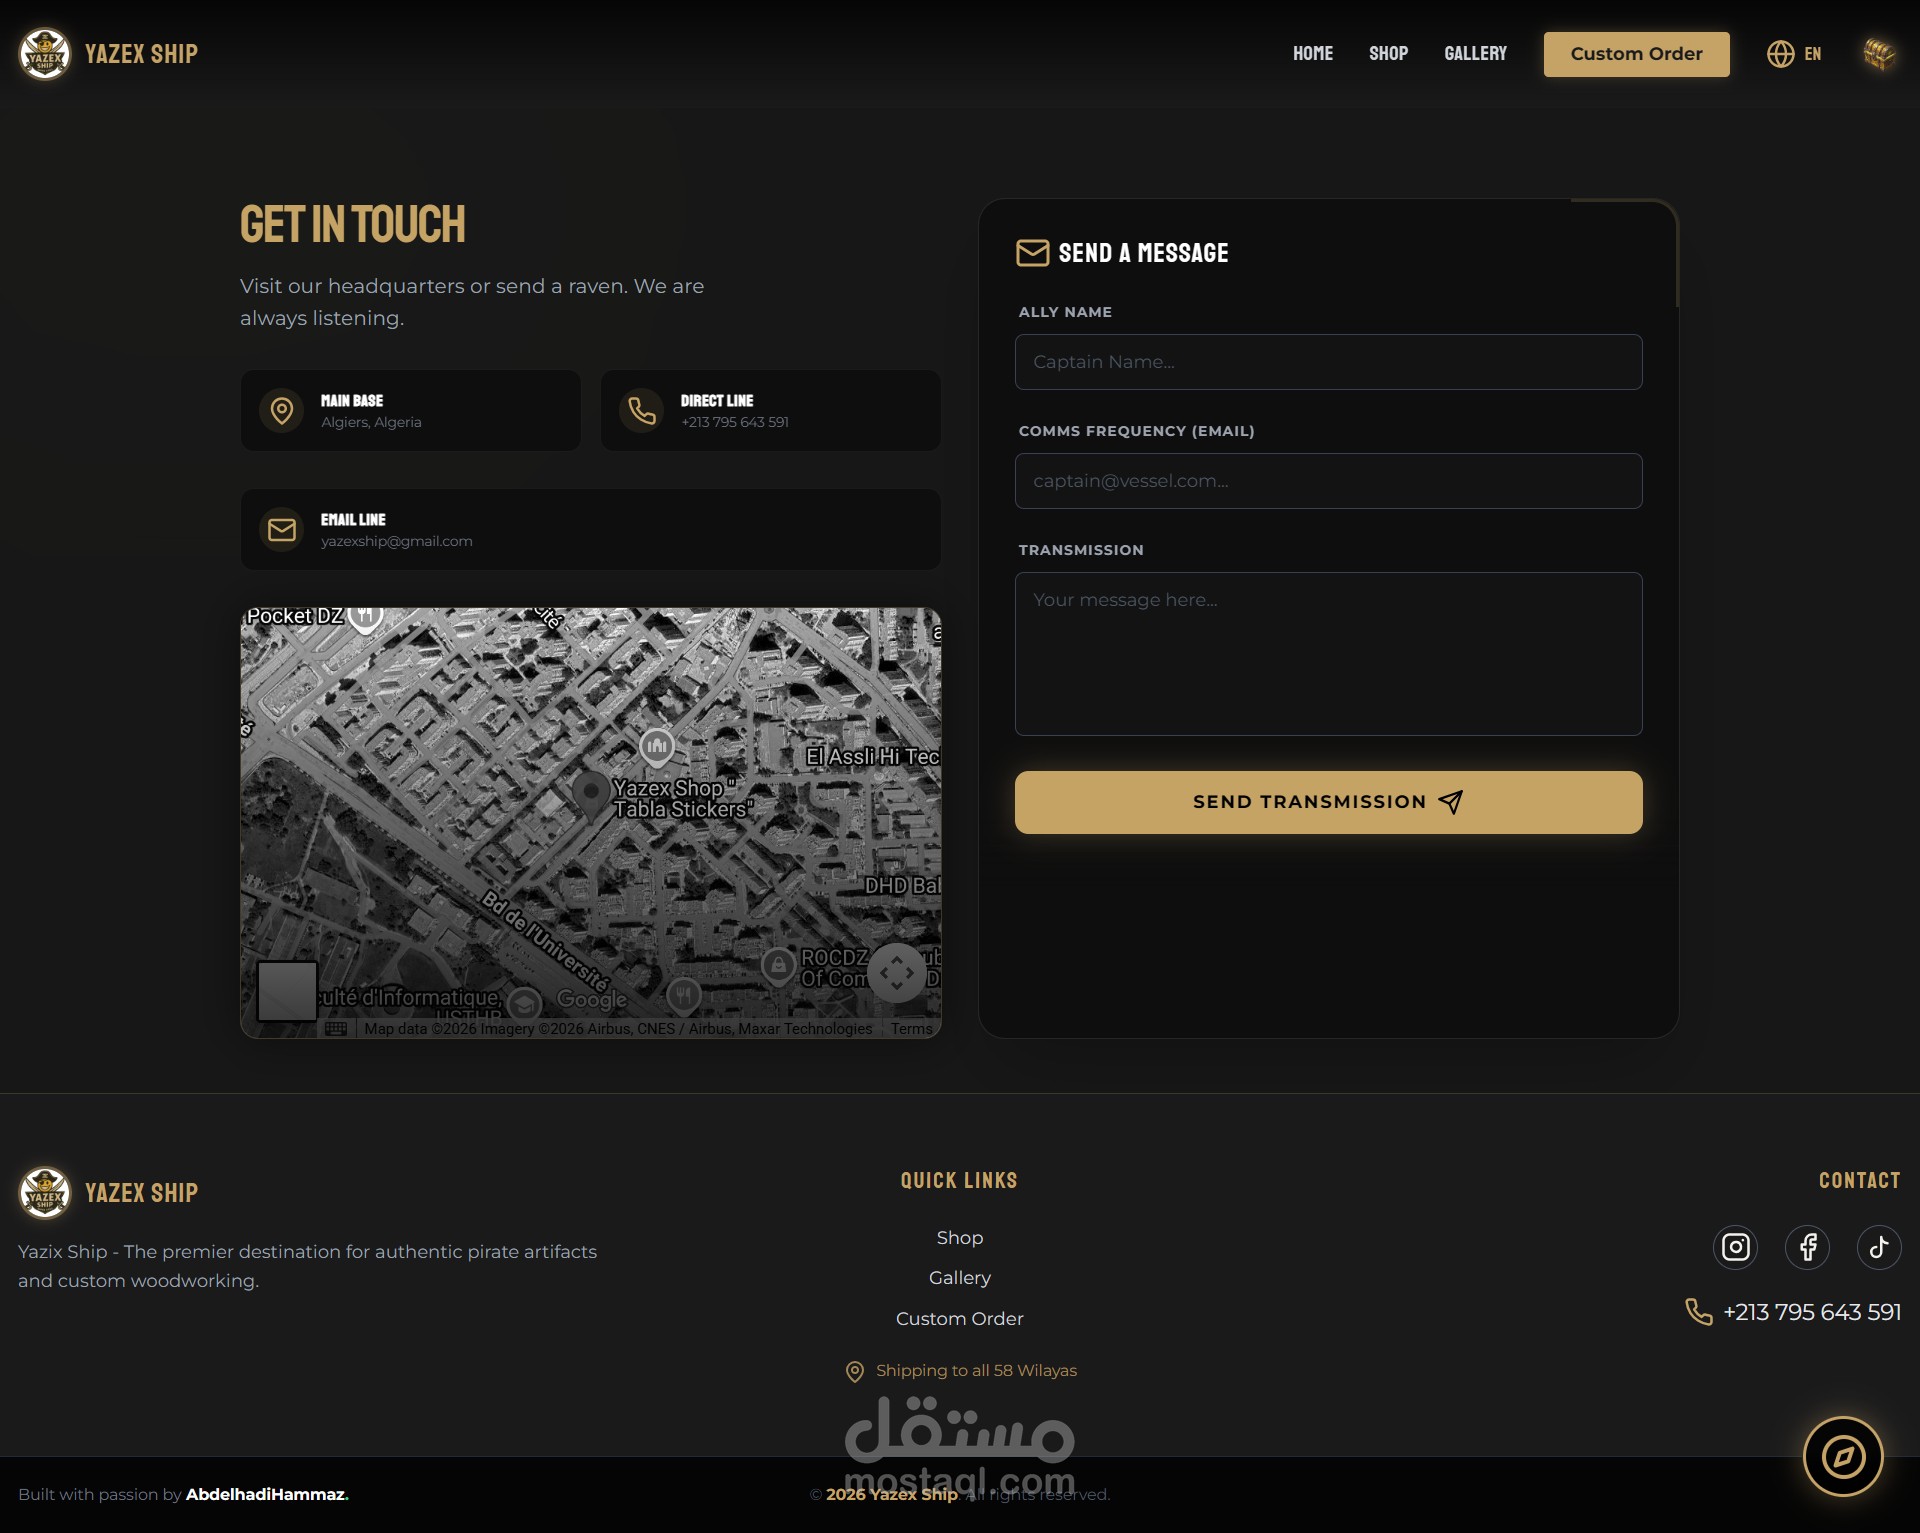Open the Facebook social icon
The width and height of the screenshot is (1920, 1533).
(x=1808, y=1247)
